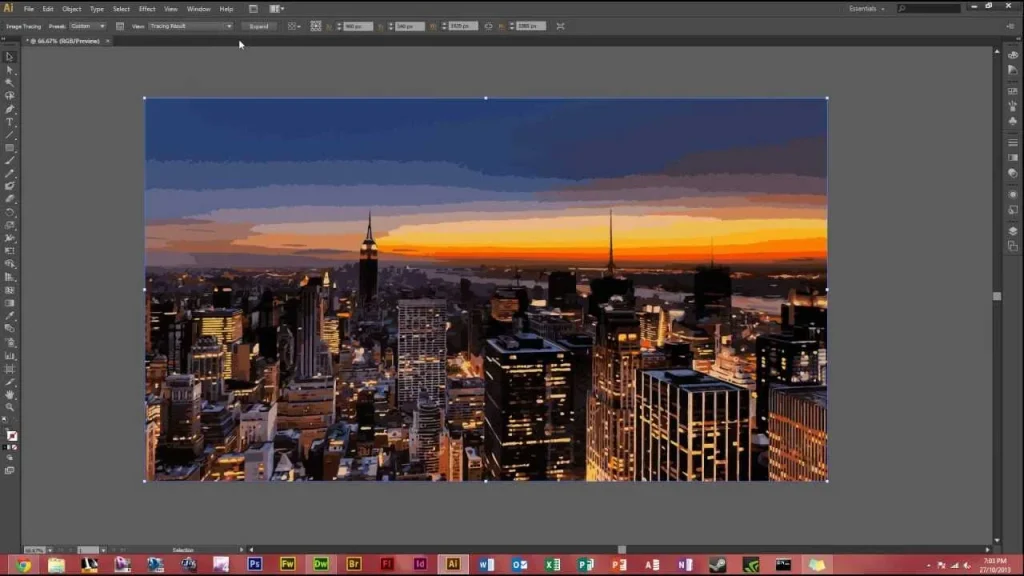Open the Effect menu
The width and height of the screenshot is (1024, 576).
147,9
